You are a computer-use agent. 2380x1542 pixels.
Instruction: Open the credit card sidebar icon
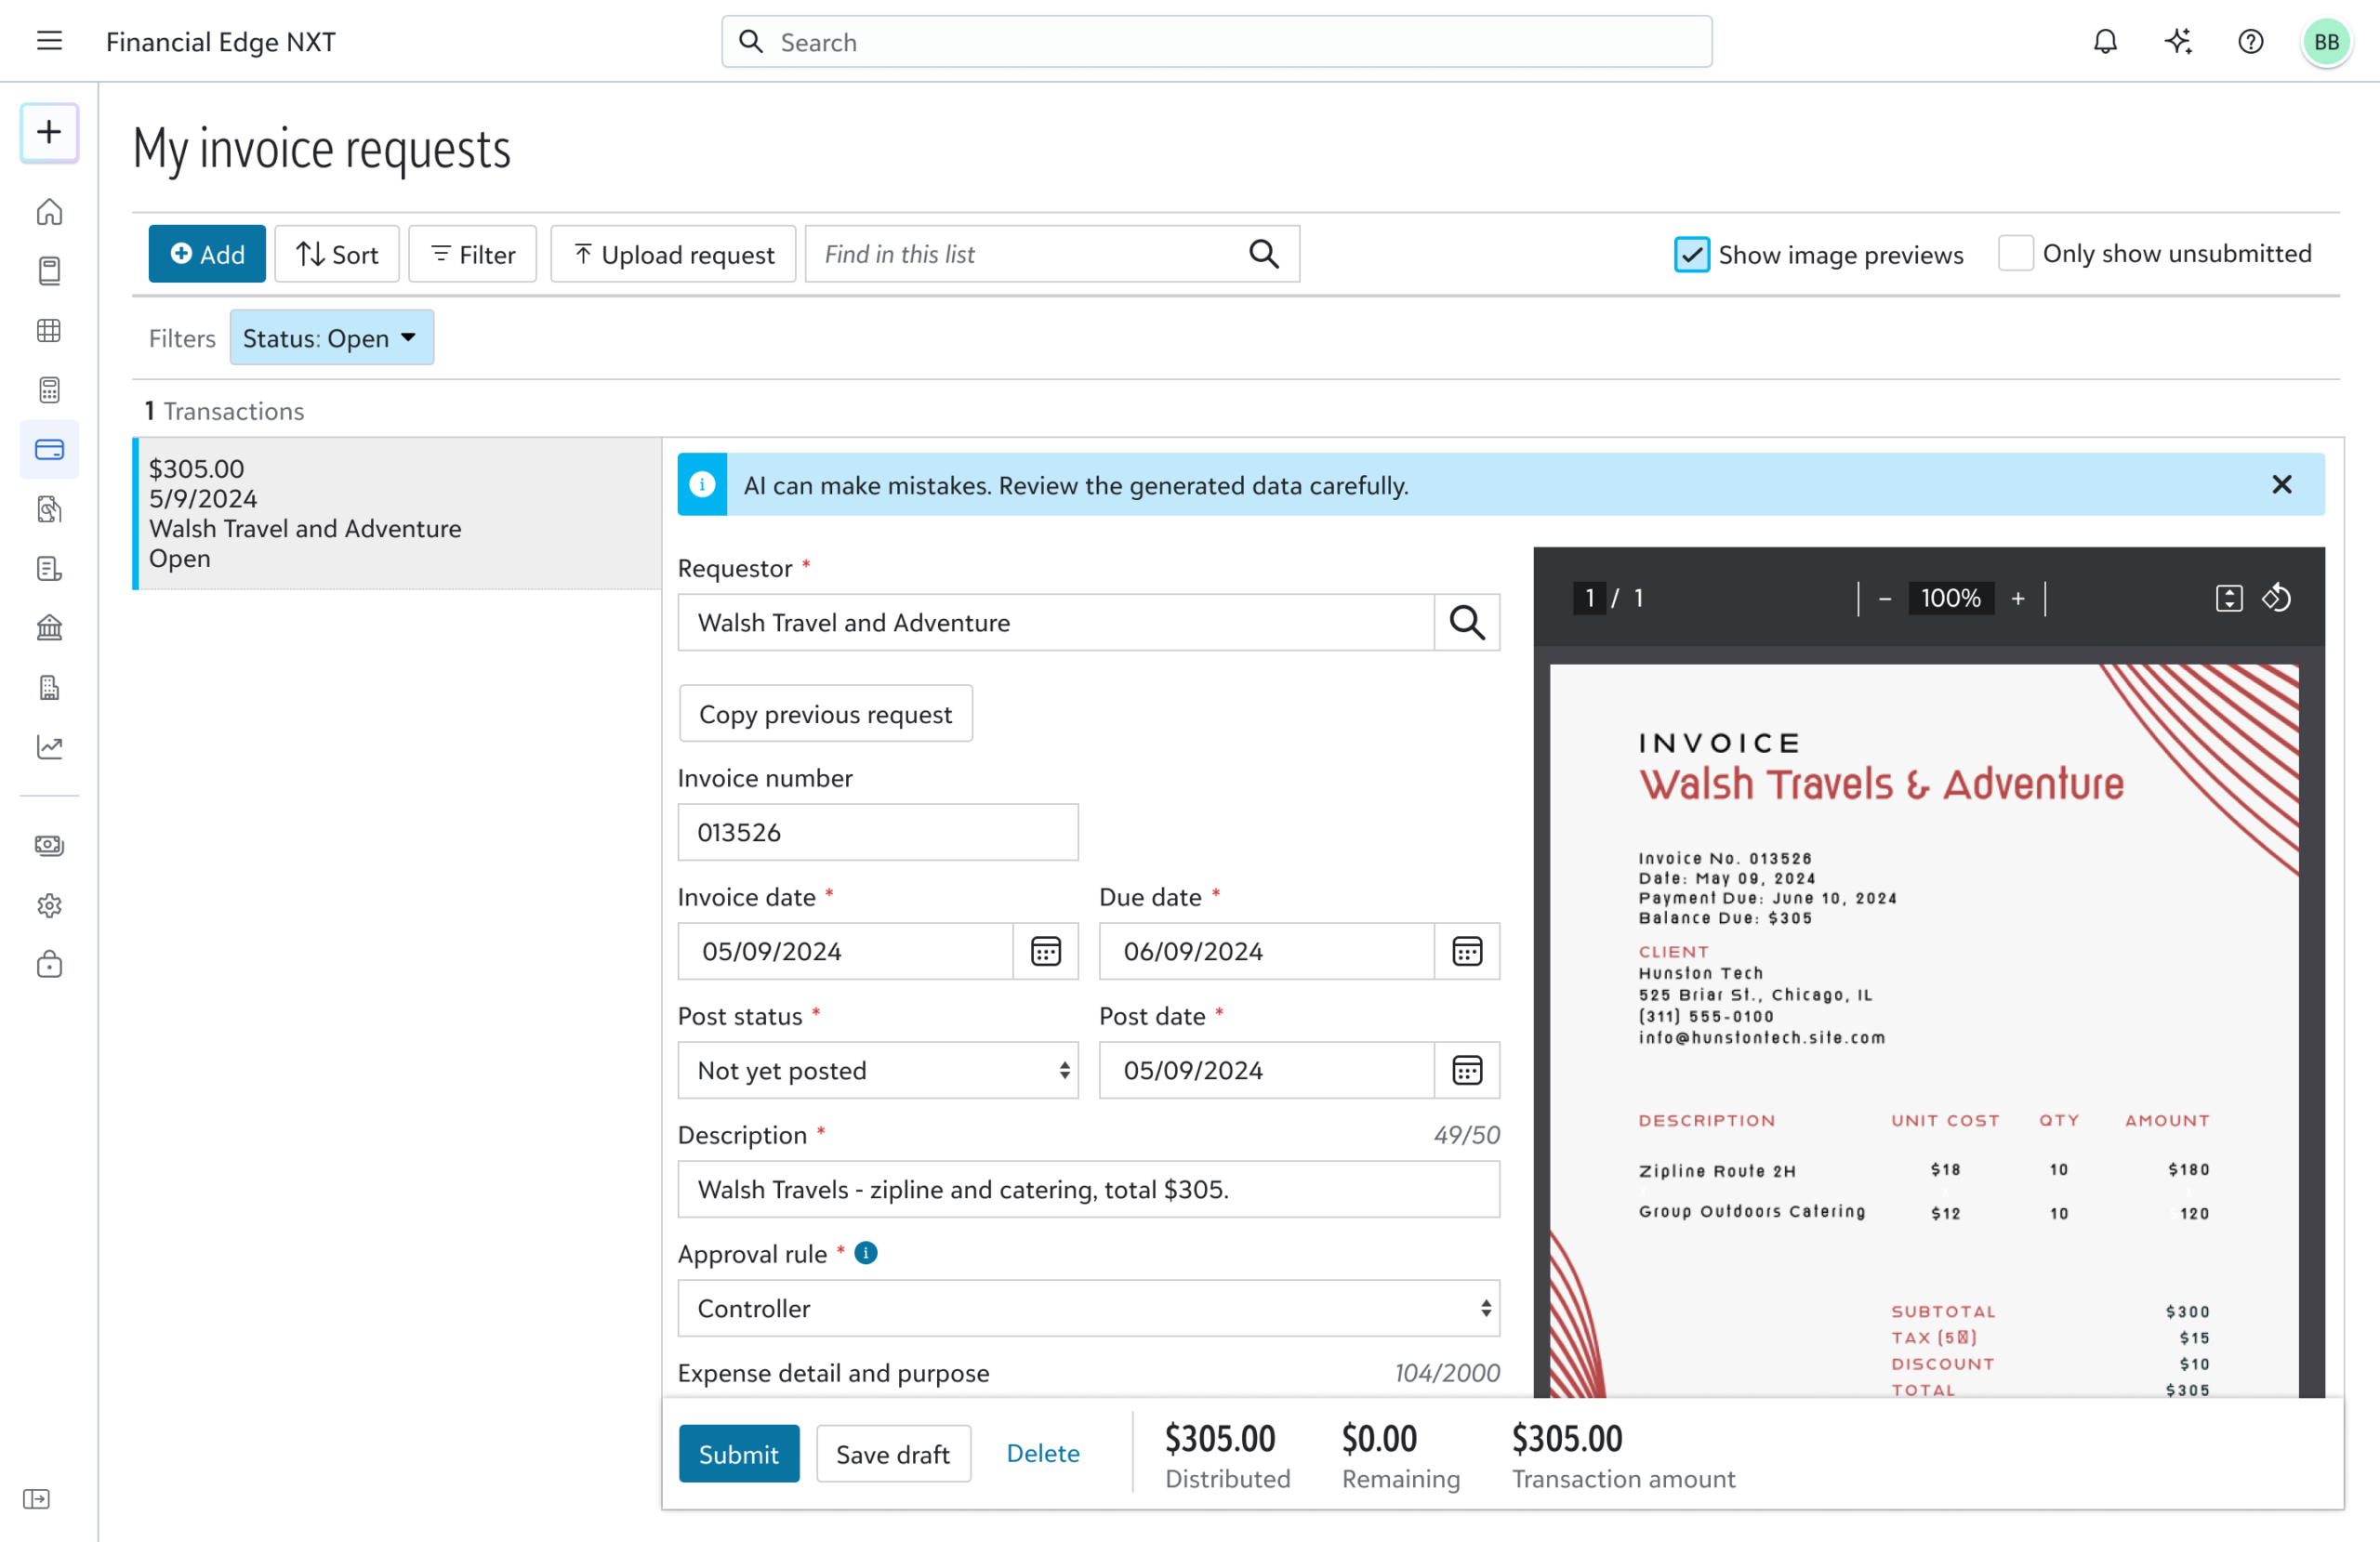(49, 449)
